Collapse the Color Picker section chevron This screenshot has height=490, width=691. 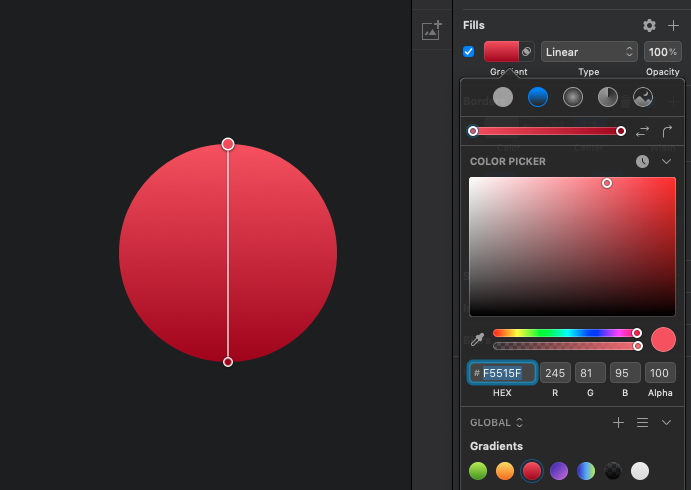pos(666,161)
